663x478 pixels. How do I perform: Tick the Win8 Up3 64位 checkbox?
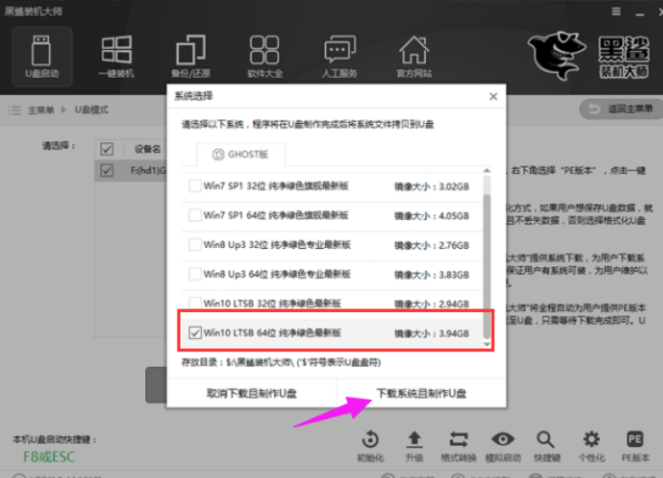[x=195, y=273]
